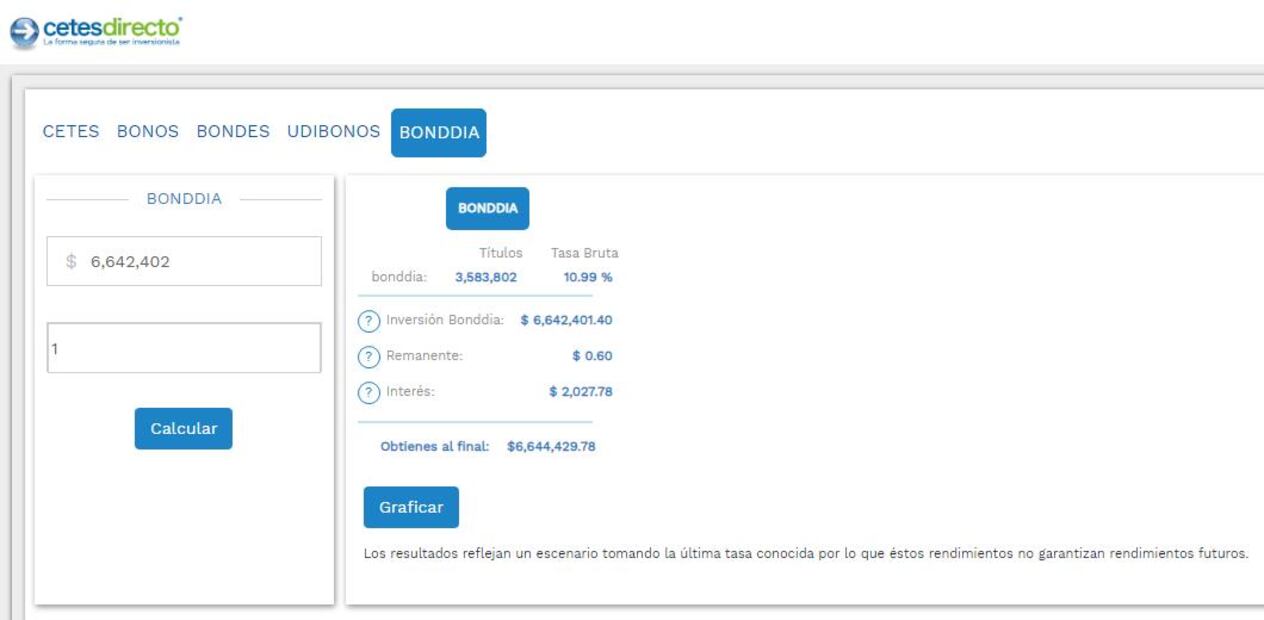The height and width of the screenshot is (620, 1264).
Task: Click the cetesdirecto logo
Action: (x=97, y=31)
